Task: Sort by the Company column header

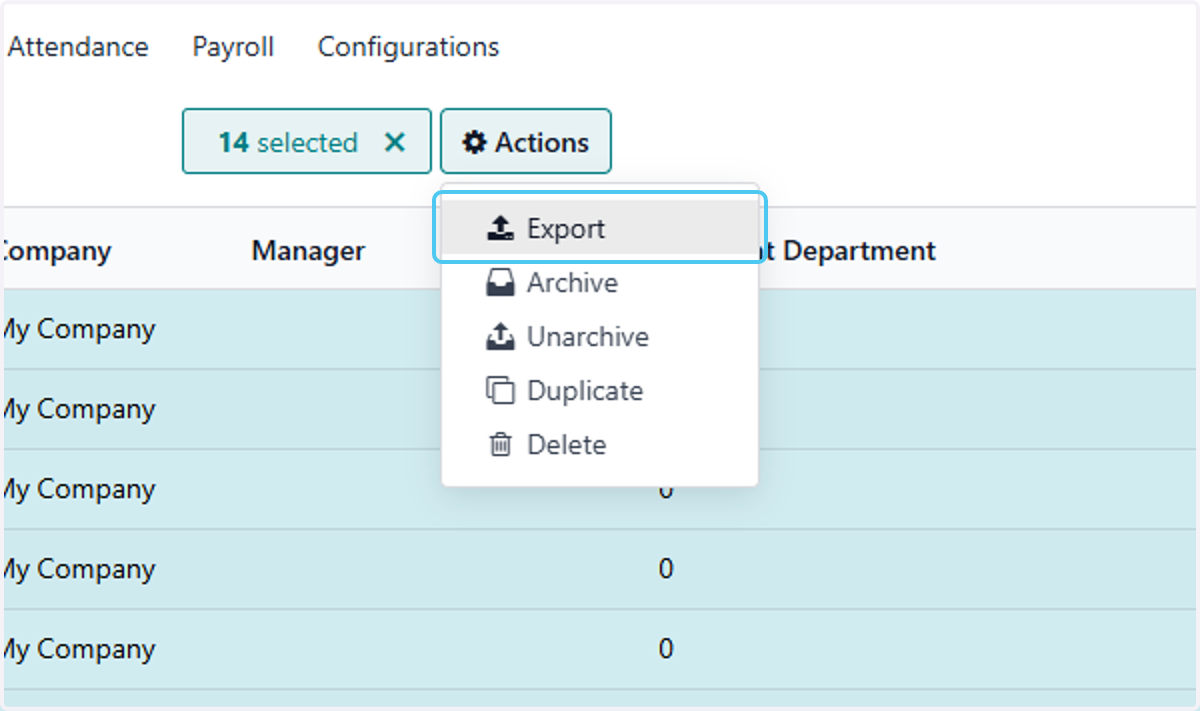Action: [x=55, y=250]
